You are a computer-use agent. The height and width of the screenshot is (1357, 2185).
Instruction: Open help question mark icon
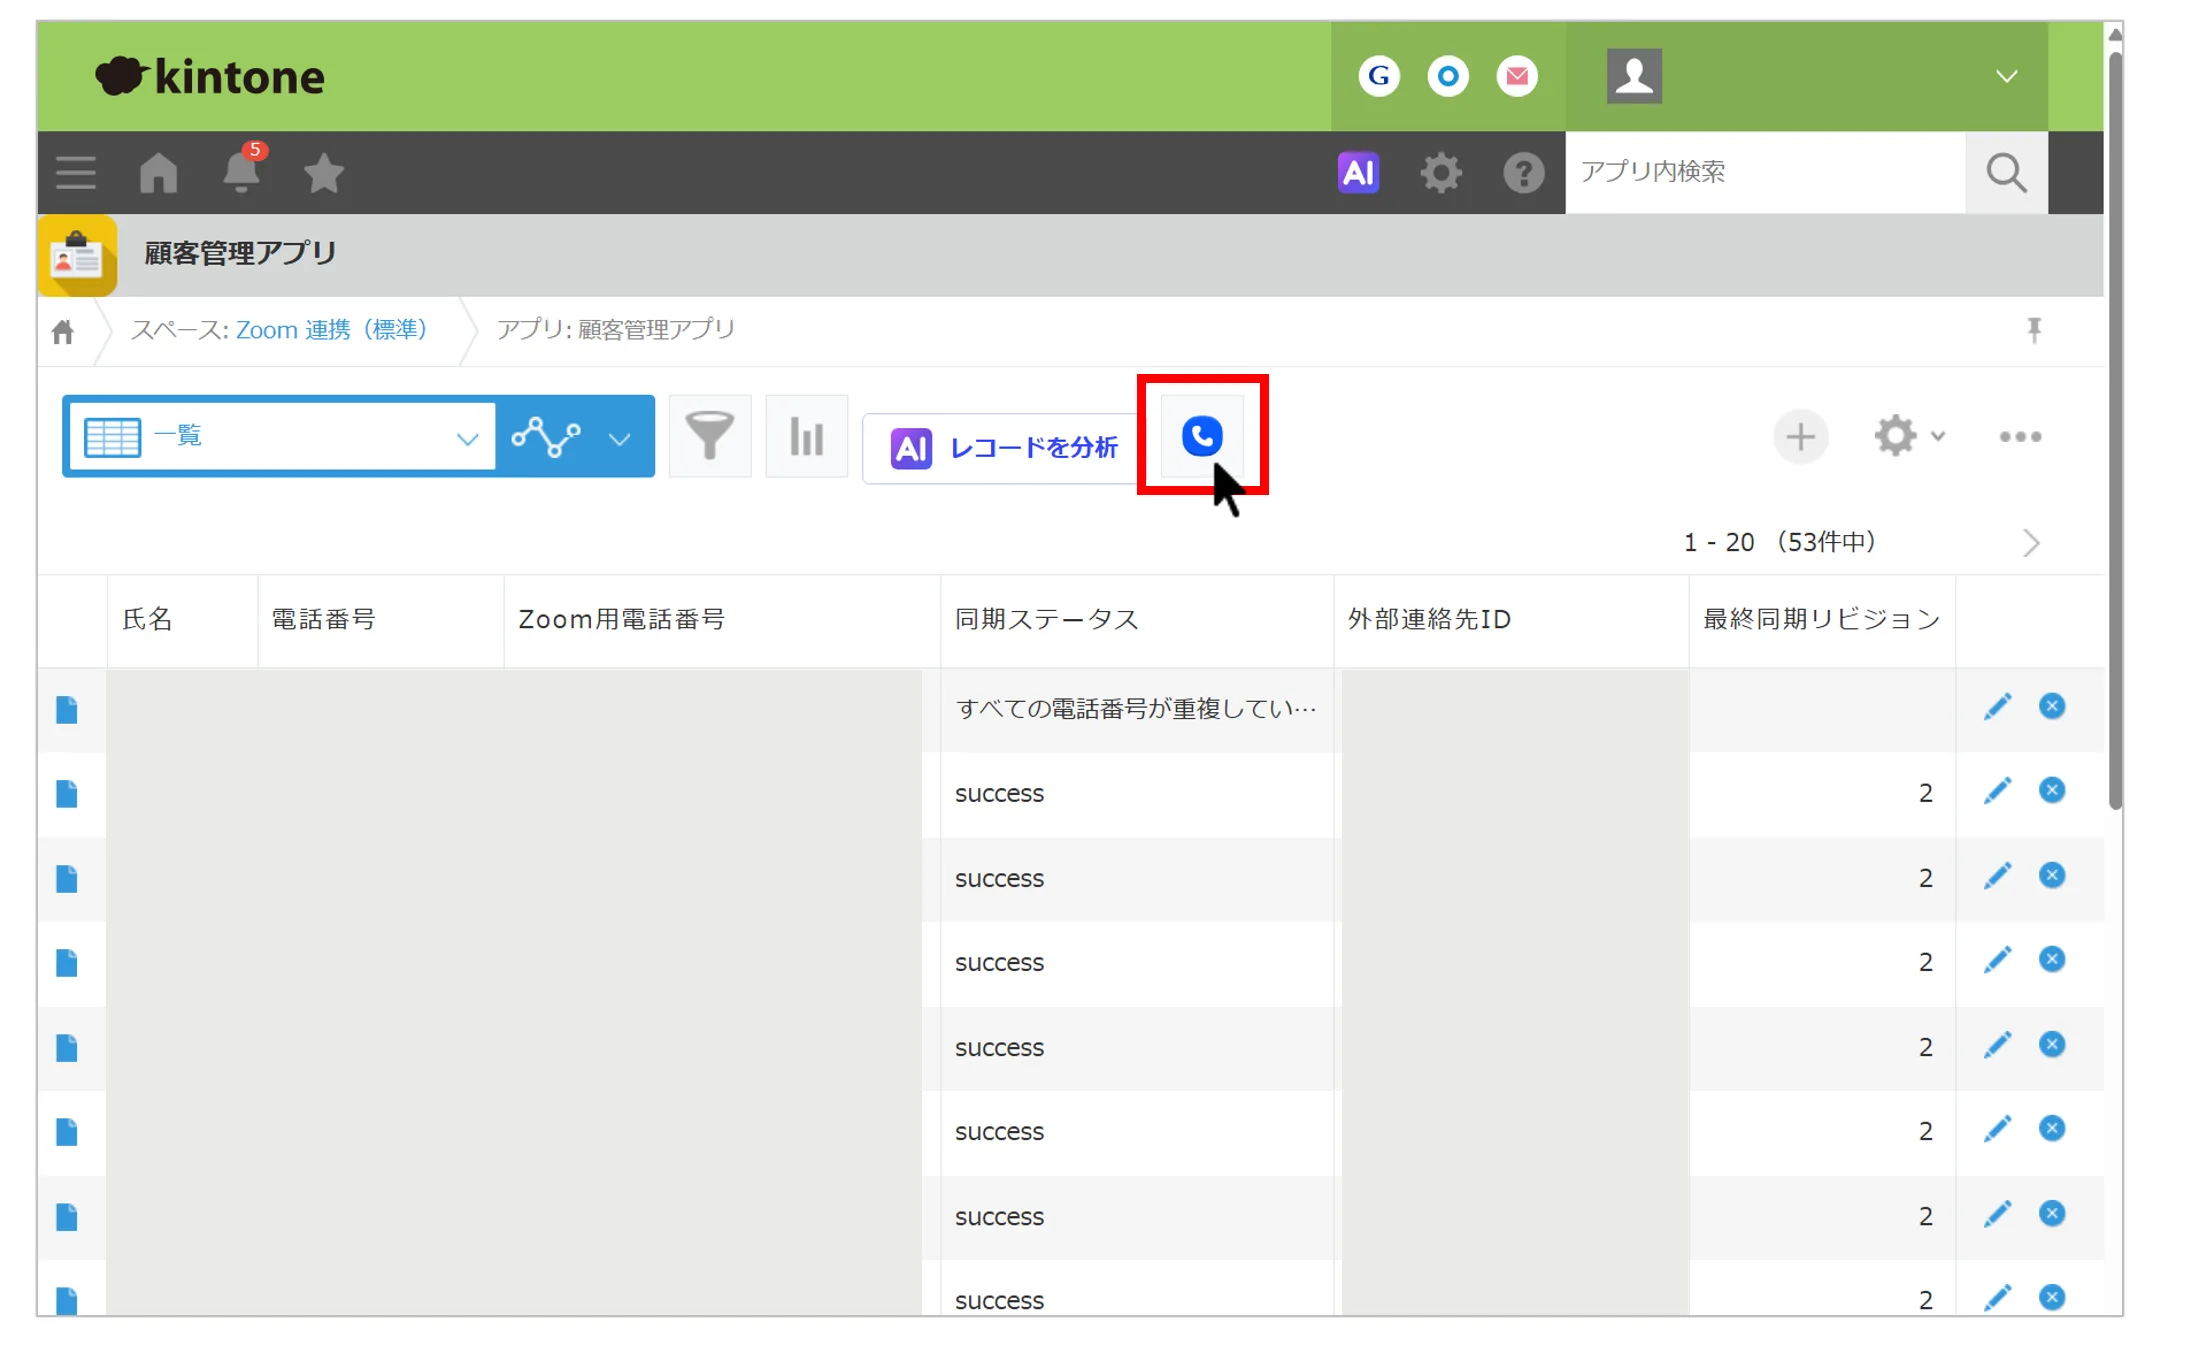[x=1523, y=173]
